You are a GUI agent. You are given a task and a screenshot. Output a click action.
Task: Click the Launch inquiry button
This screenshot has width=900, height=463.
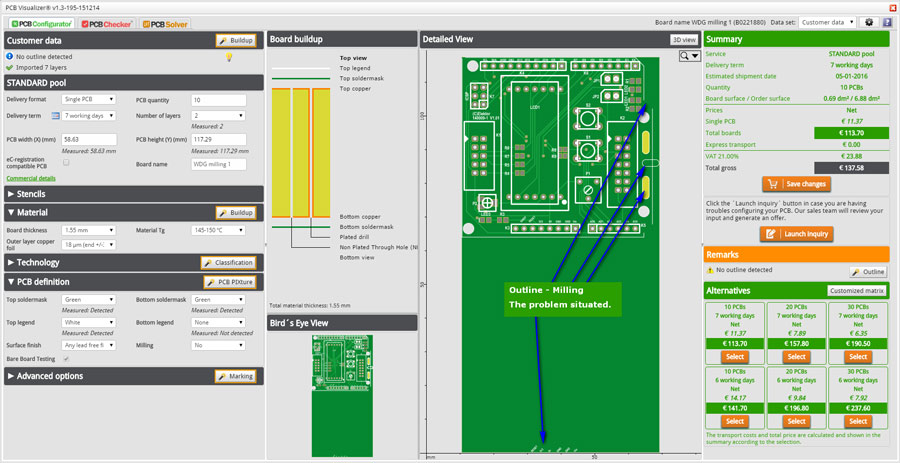point(796,234)
